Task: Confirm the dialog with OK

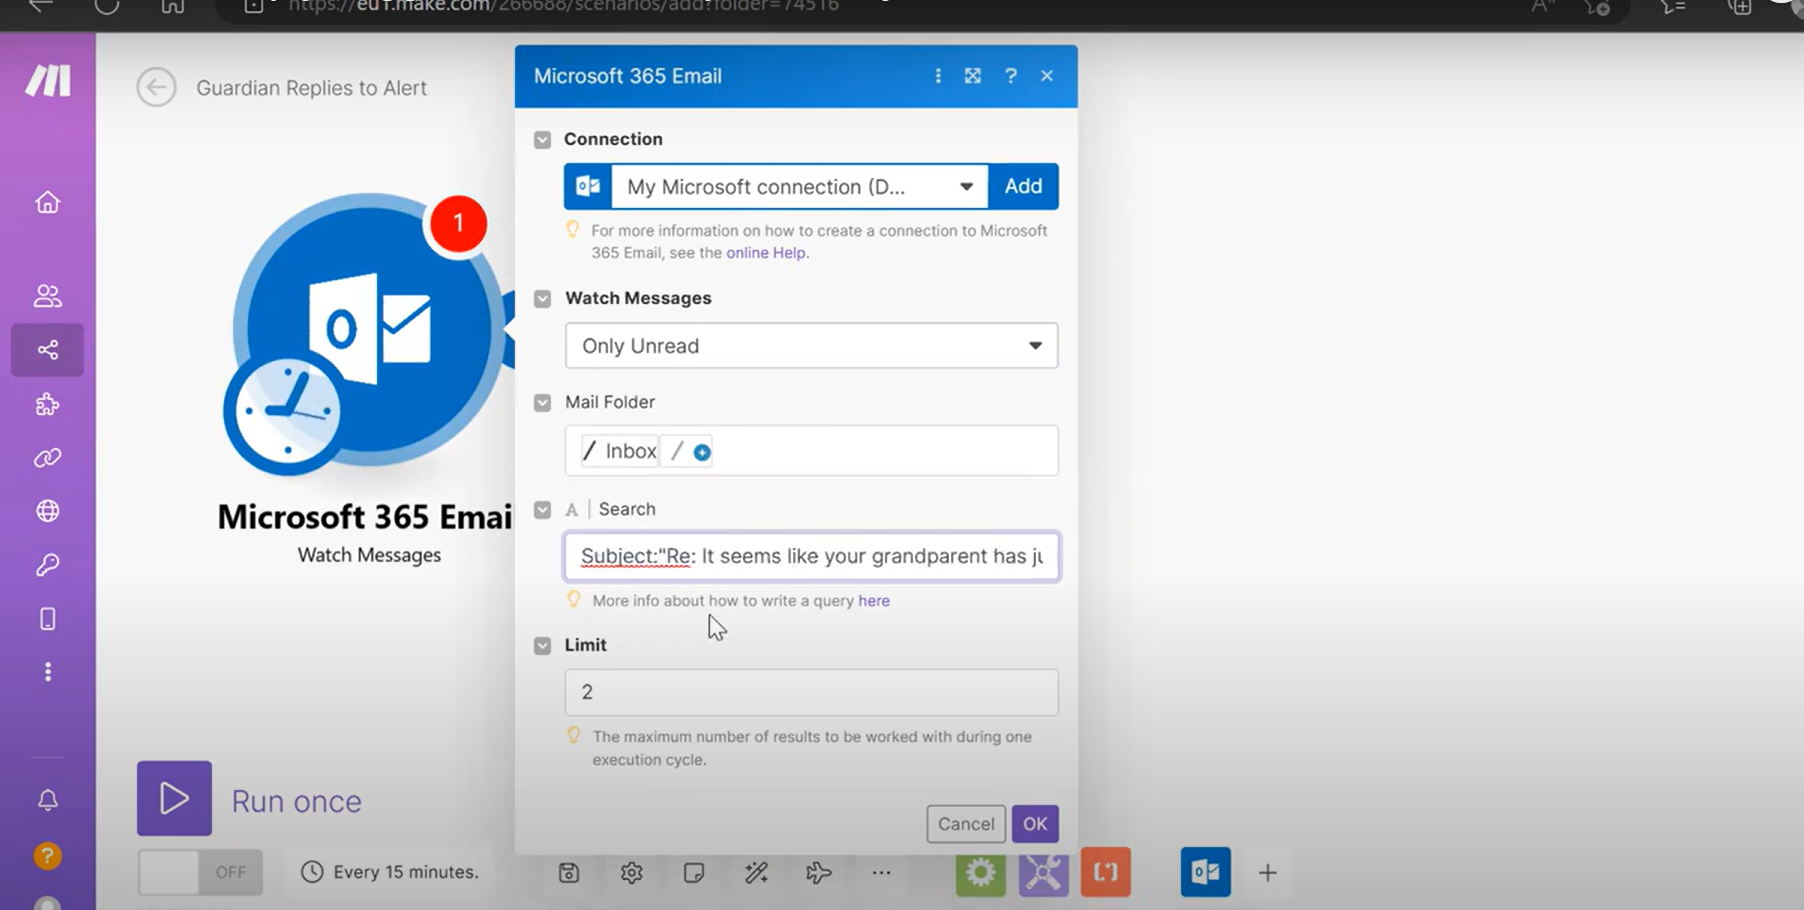Action: point(1035,824)
